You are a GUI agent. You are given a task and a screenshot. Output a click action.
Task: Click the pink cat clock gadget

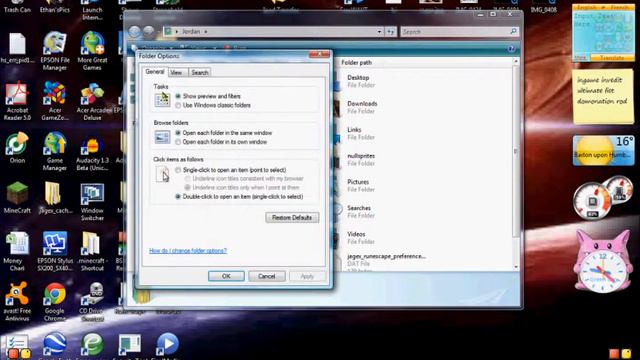[x=603, y=262]
